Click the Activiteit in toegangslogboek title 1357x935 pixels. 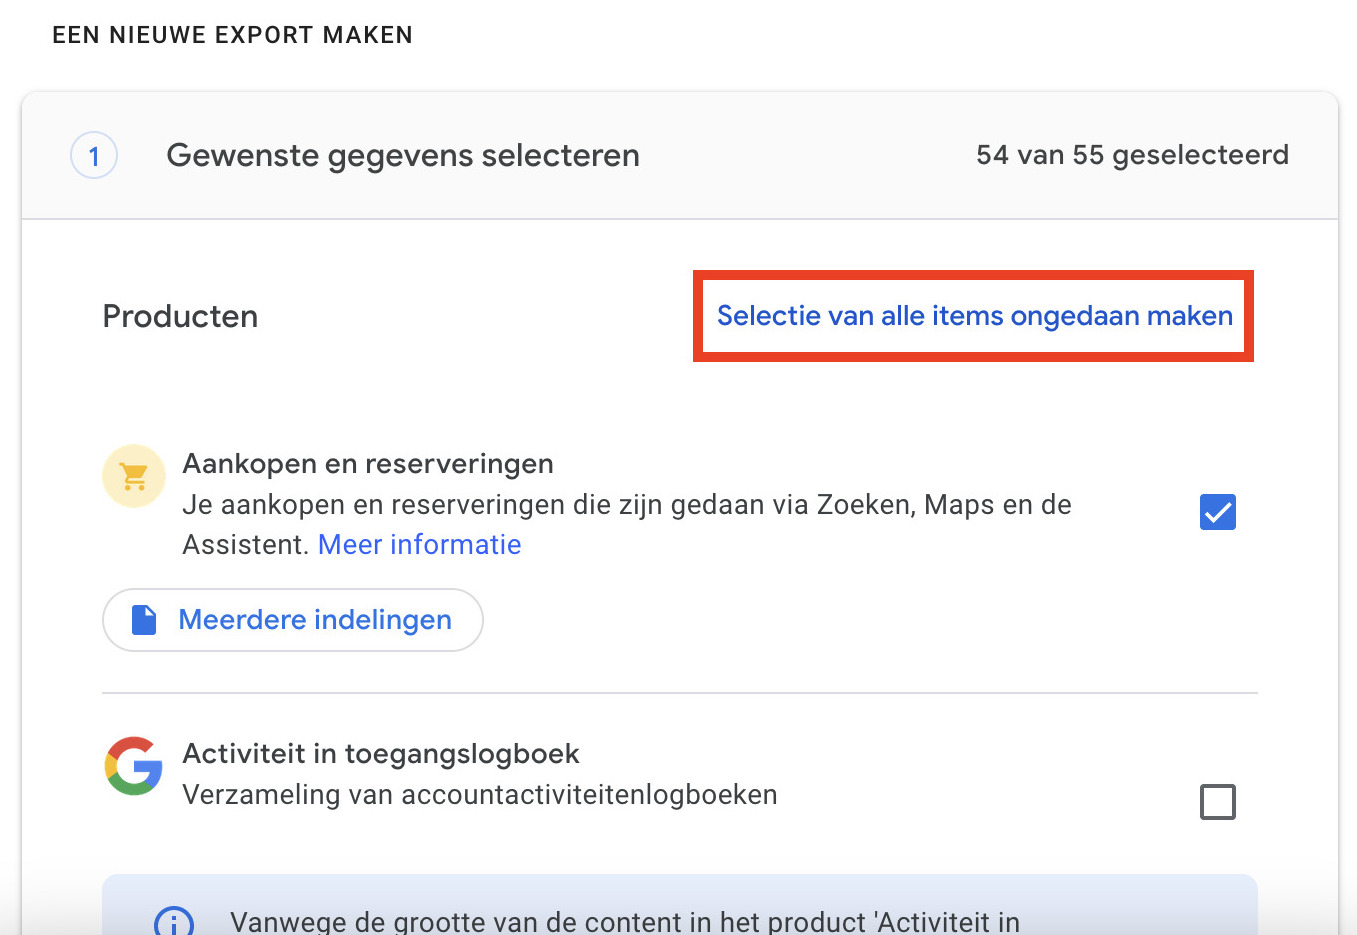point(381,754)
